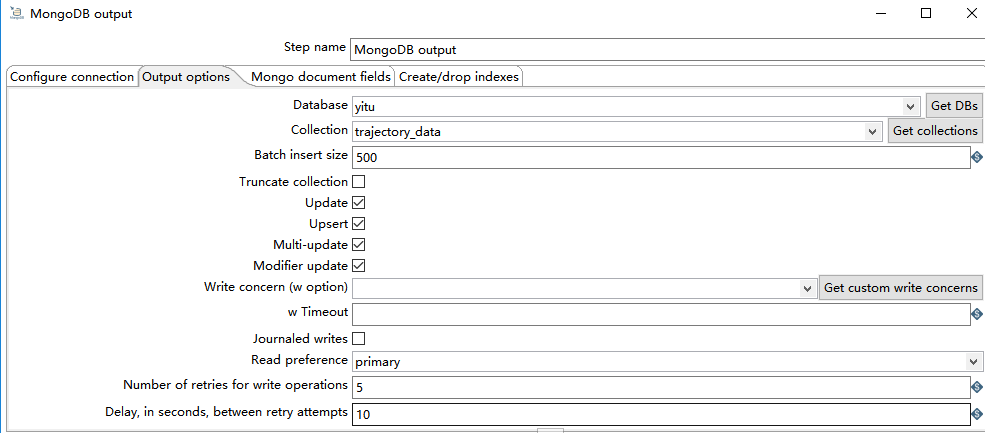This screenshot has height=433, width=985.
Task: Click the retry delay seconds field
Action: pos(661,414)
